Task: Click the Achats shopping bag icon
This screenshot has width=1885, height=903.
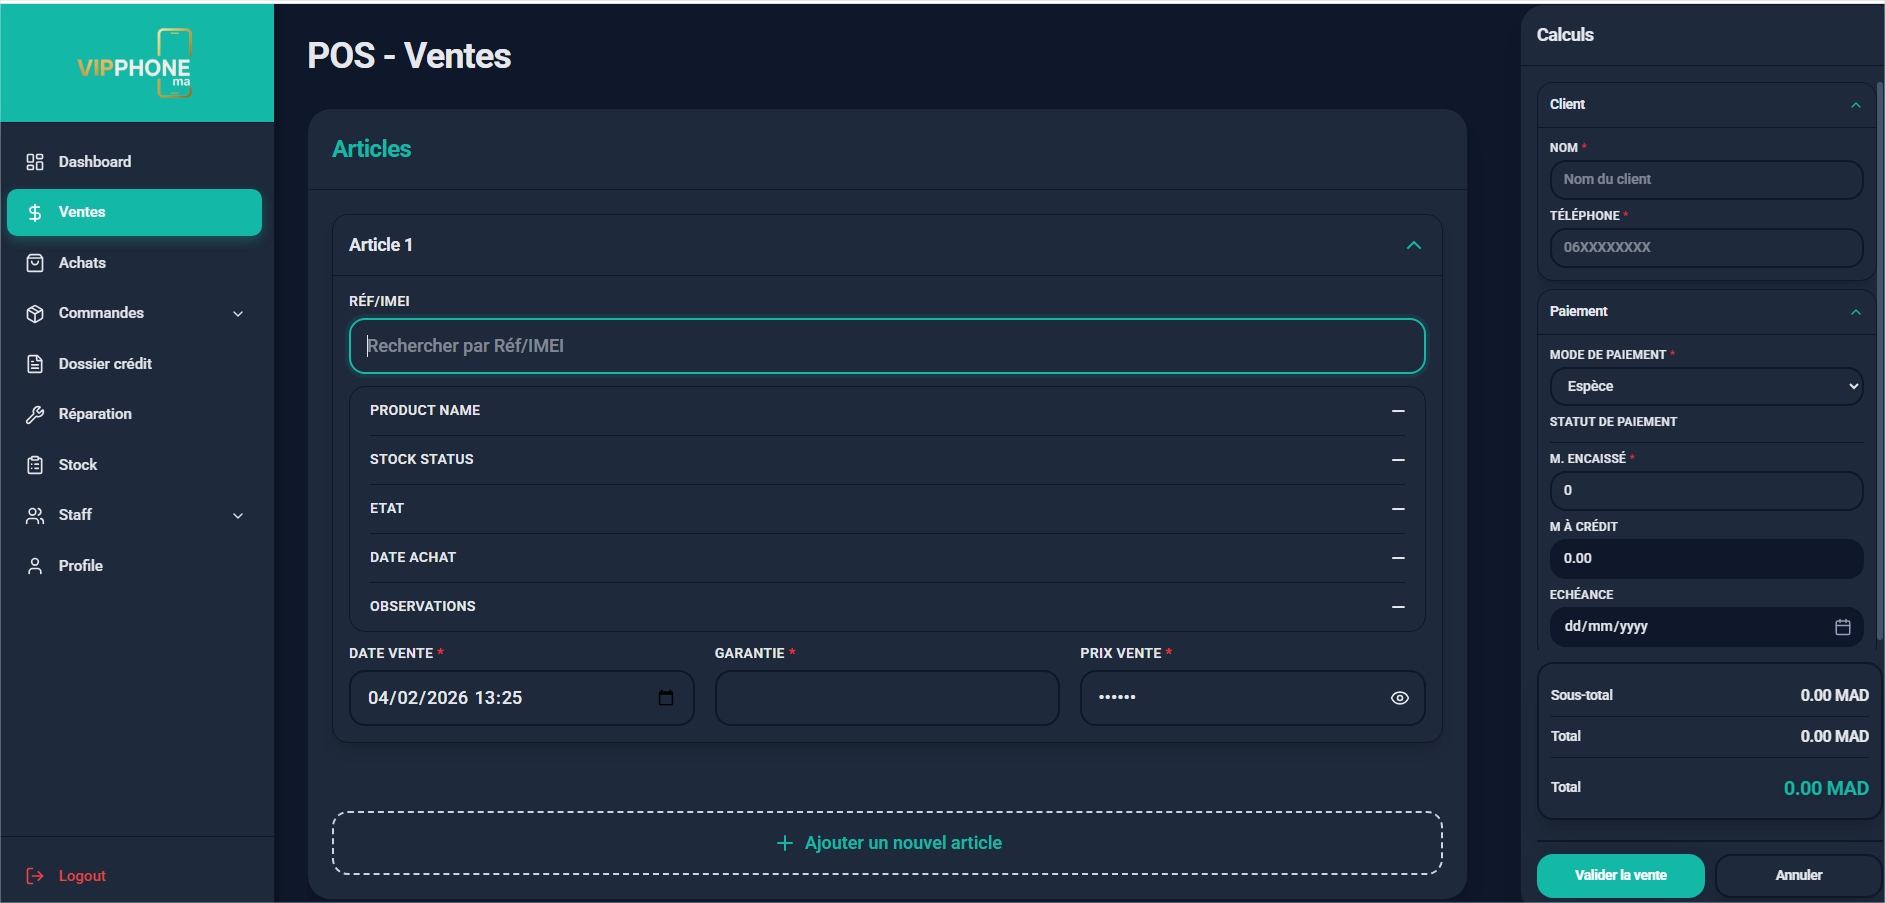Action: pos(35,263)
